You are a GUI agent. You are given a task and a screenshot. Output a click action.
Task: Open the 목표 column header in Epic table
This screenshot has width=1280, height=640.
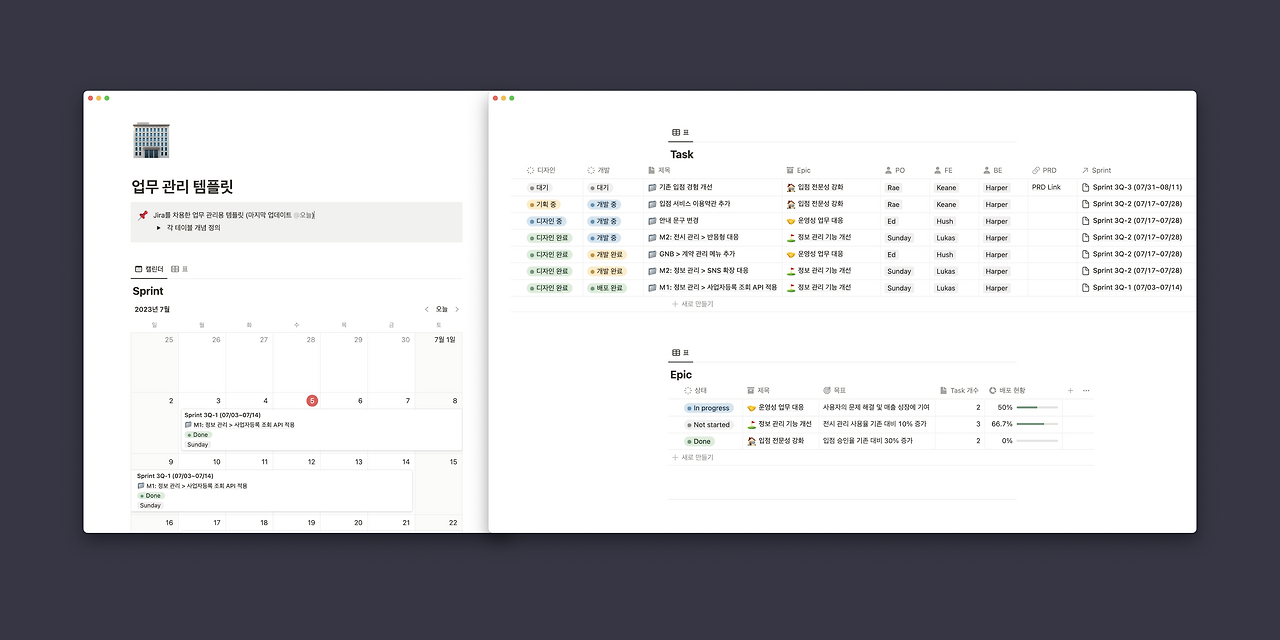point(834,391)
